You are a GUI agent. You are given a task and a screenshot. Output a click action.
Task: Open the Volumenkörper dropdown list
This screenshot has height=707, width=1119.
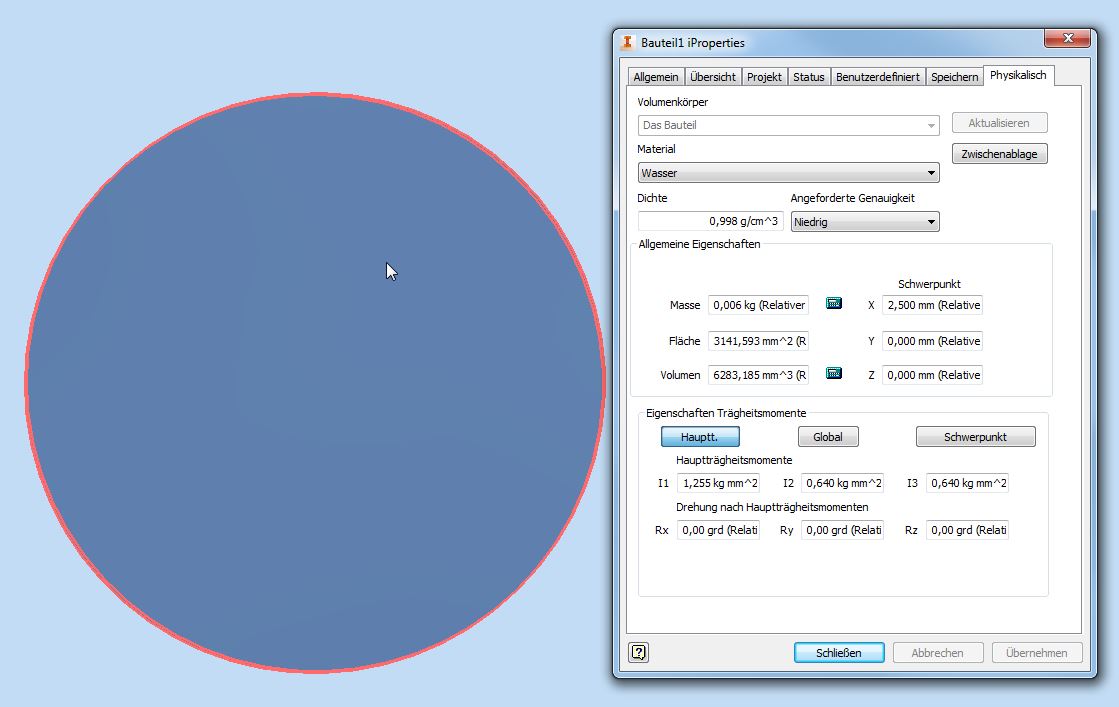coord(788,125)
